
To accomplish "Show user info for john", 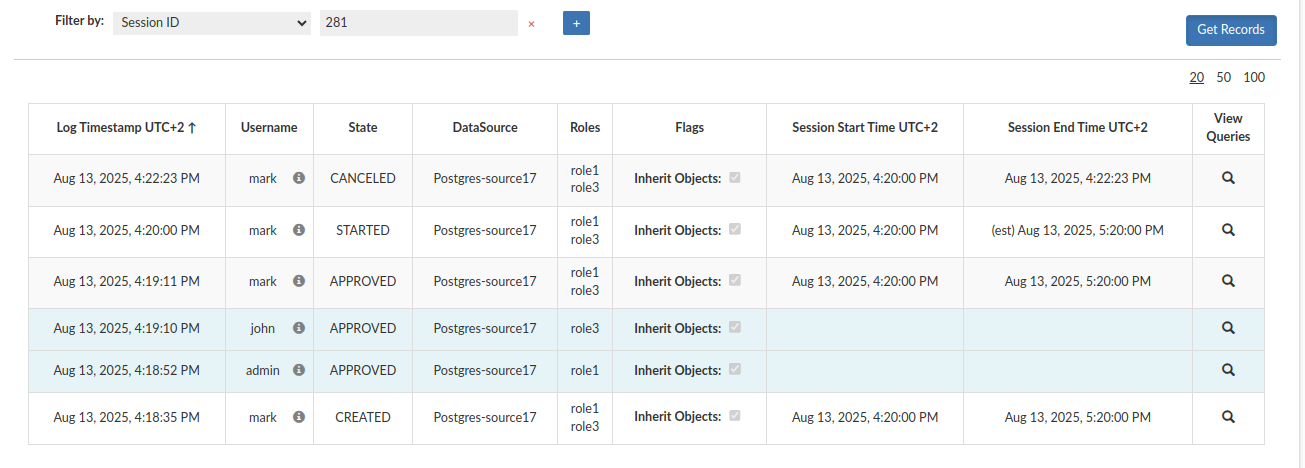I will click(298, 328).
